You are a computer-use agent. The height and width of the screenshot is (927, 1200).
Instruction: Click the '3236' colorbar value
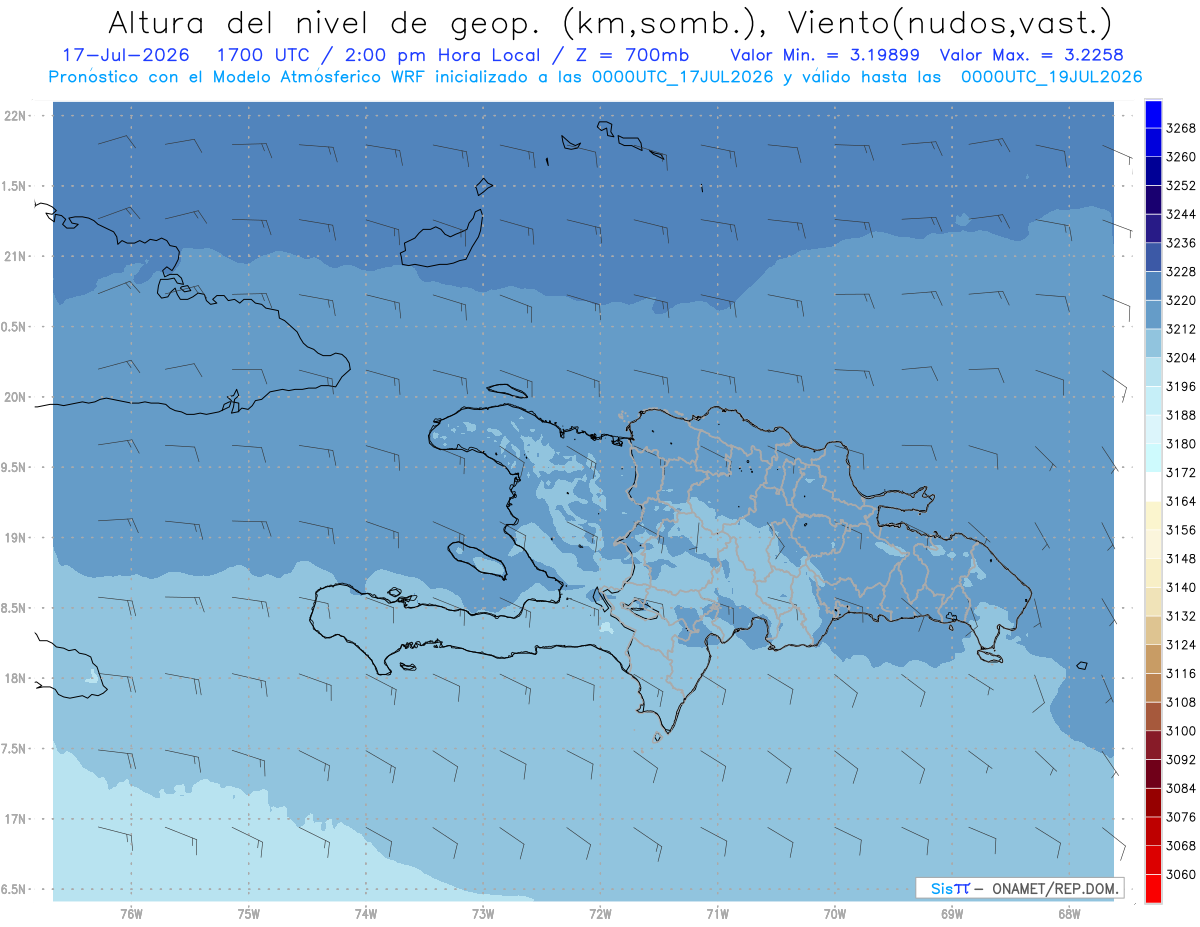[x=1181, y=243]
